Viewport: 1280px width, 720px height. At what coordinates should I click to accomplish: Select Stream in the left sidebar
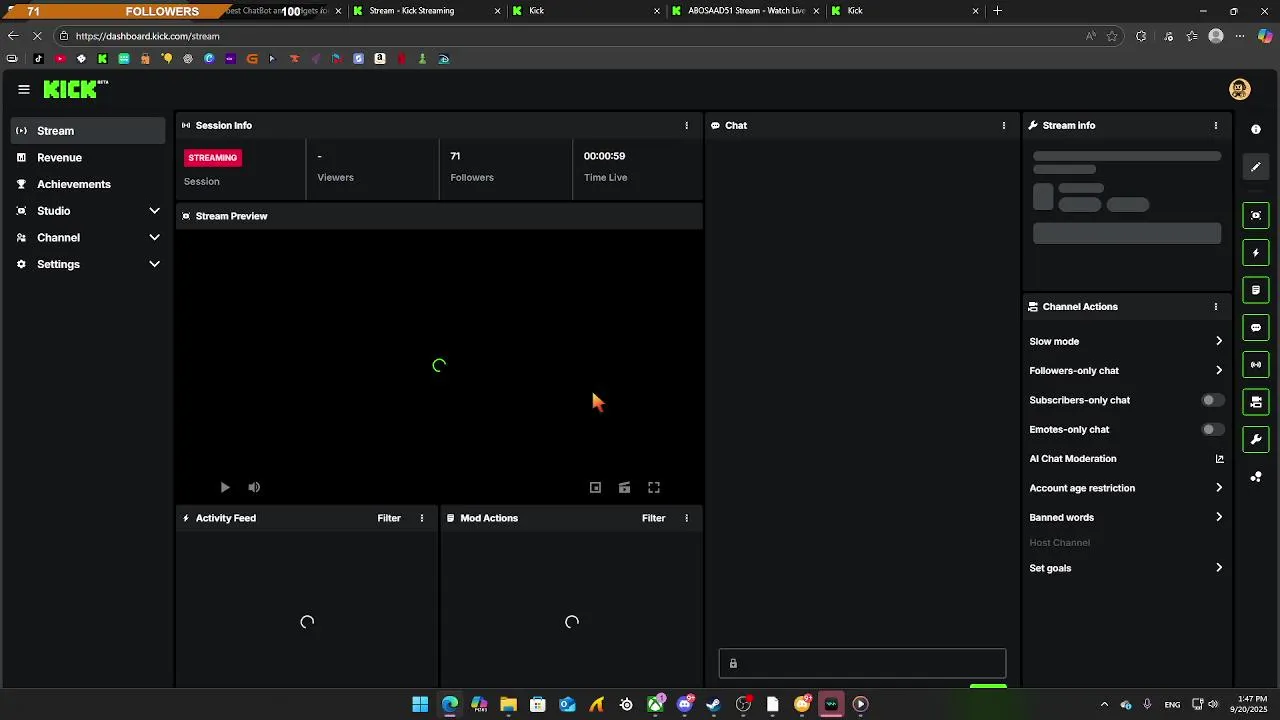pyautogui.click(x=88, y=131)
